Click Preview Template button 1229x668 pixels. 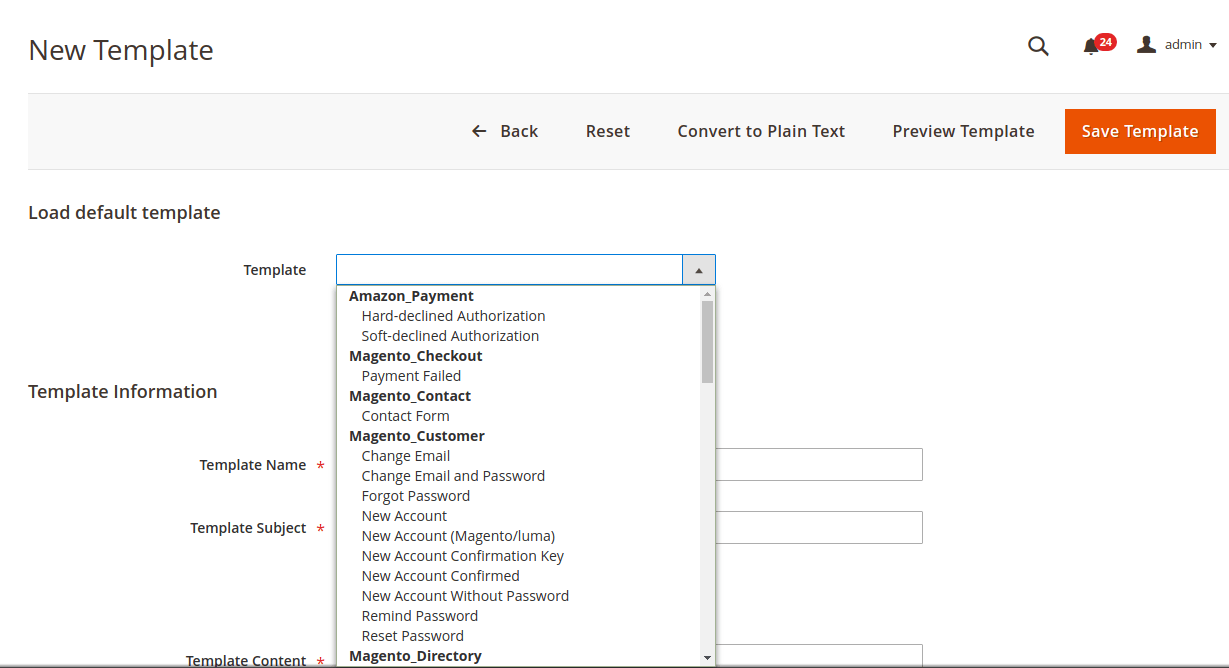pos(963,131)
